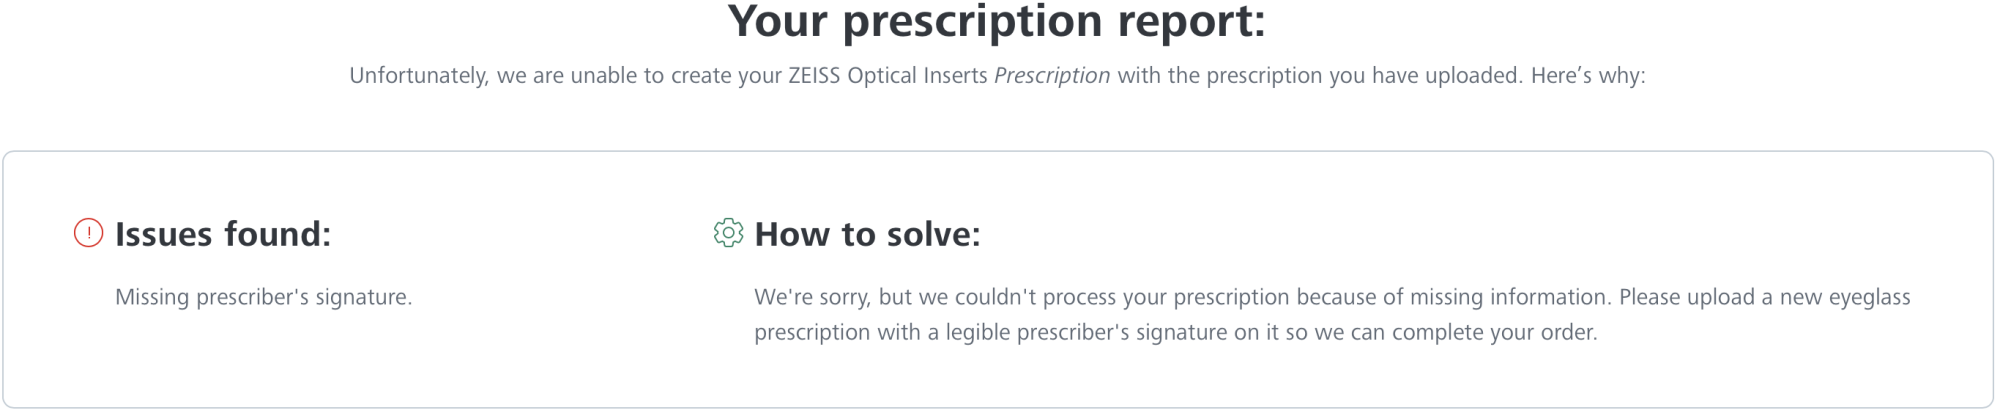The image size is (2000, 413).
Task: Click the word "Unfortunately" in the subtitle
Action: pos(418,76)
